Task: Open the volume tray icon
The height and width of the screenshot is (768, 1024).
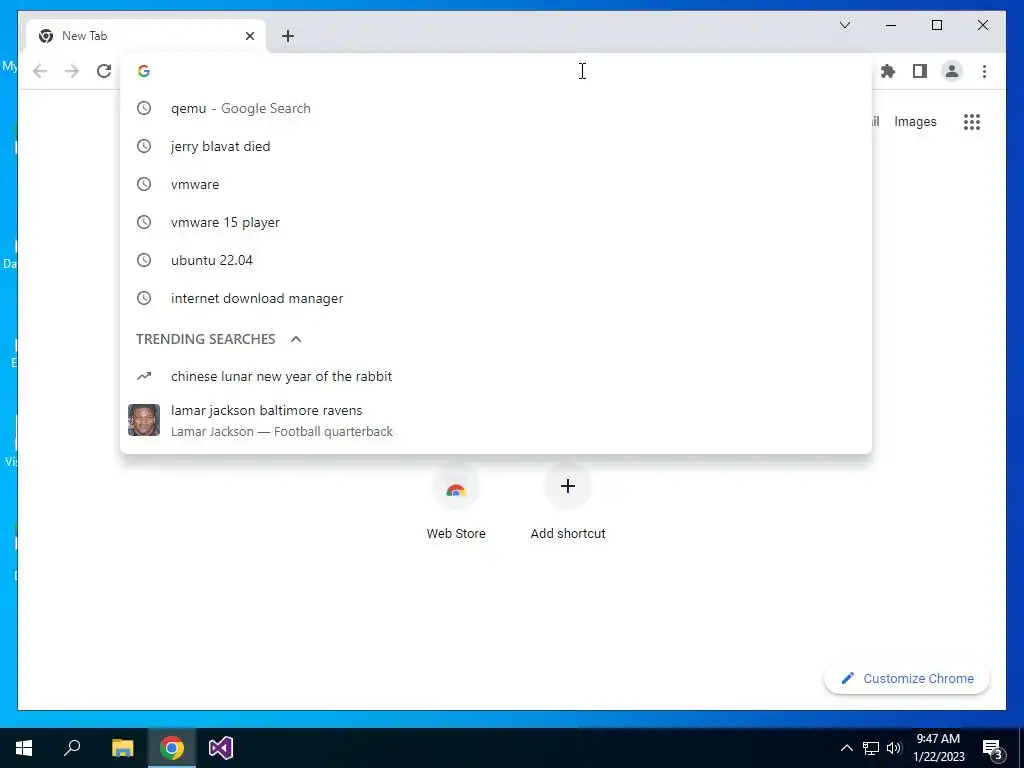Action: [x=894, y=748]
